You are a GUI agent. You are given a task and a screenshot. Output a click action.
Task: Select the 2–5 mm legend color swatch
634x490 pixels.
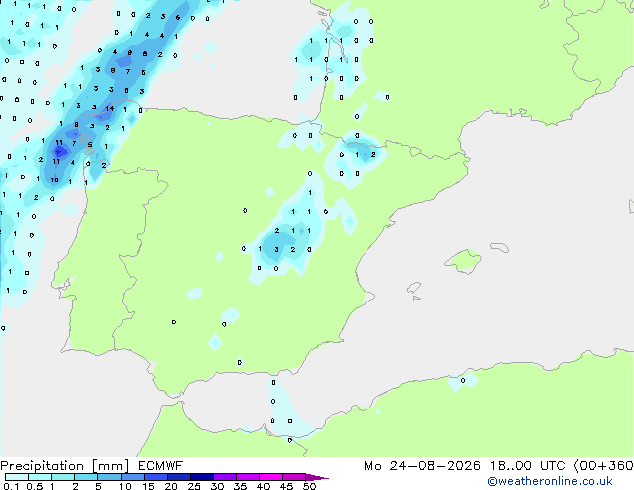pos(86,477)
